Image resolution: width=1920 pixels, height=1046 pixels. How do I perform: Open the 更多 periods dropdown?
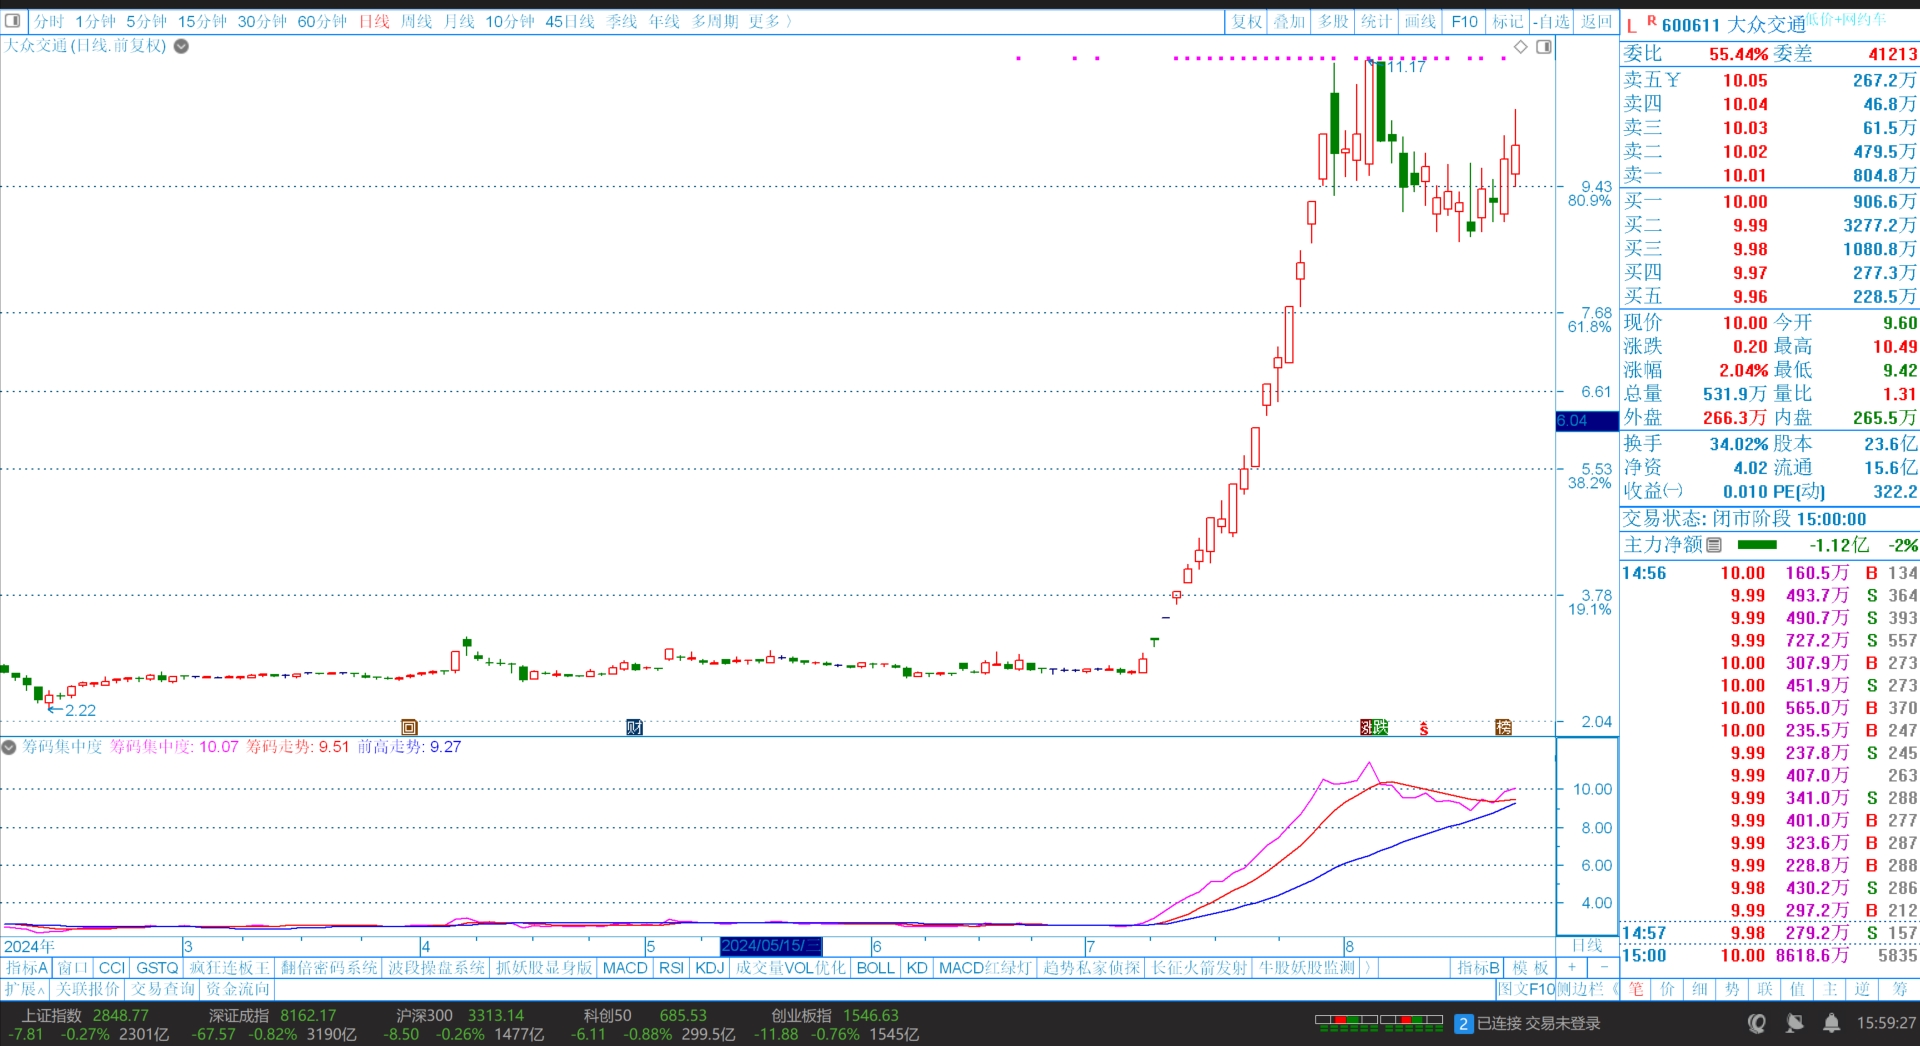[770, 21]
